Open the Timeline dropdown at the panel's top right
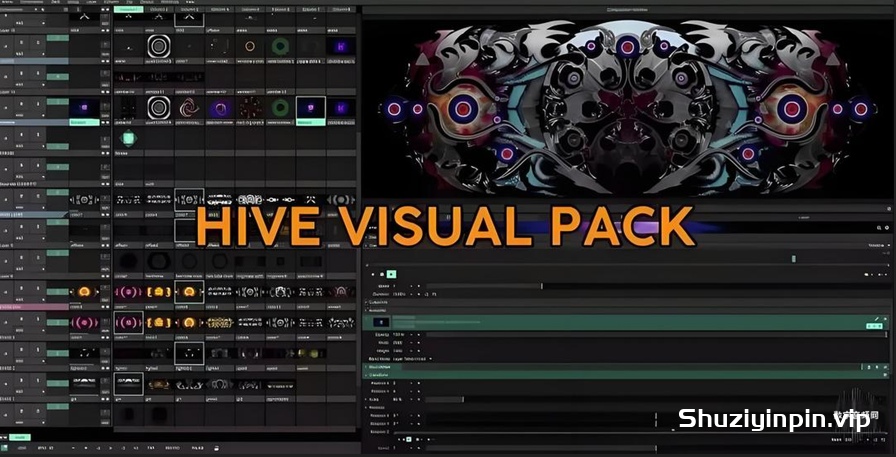 coord(879,245)
